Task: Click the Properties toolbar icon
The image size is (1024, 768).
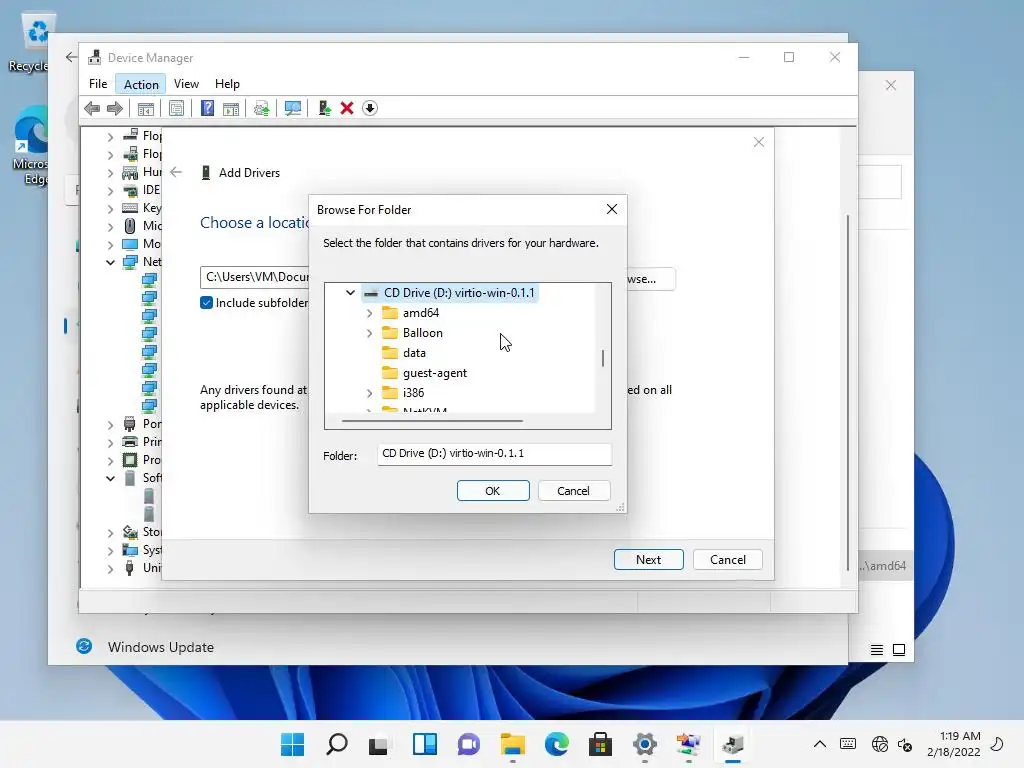Action: (x=176, y=108)
